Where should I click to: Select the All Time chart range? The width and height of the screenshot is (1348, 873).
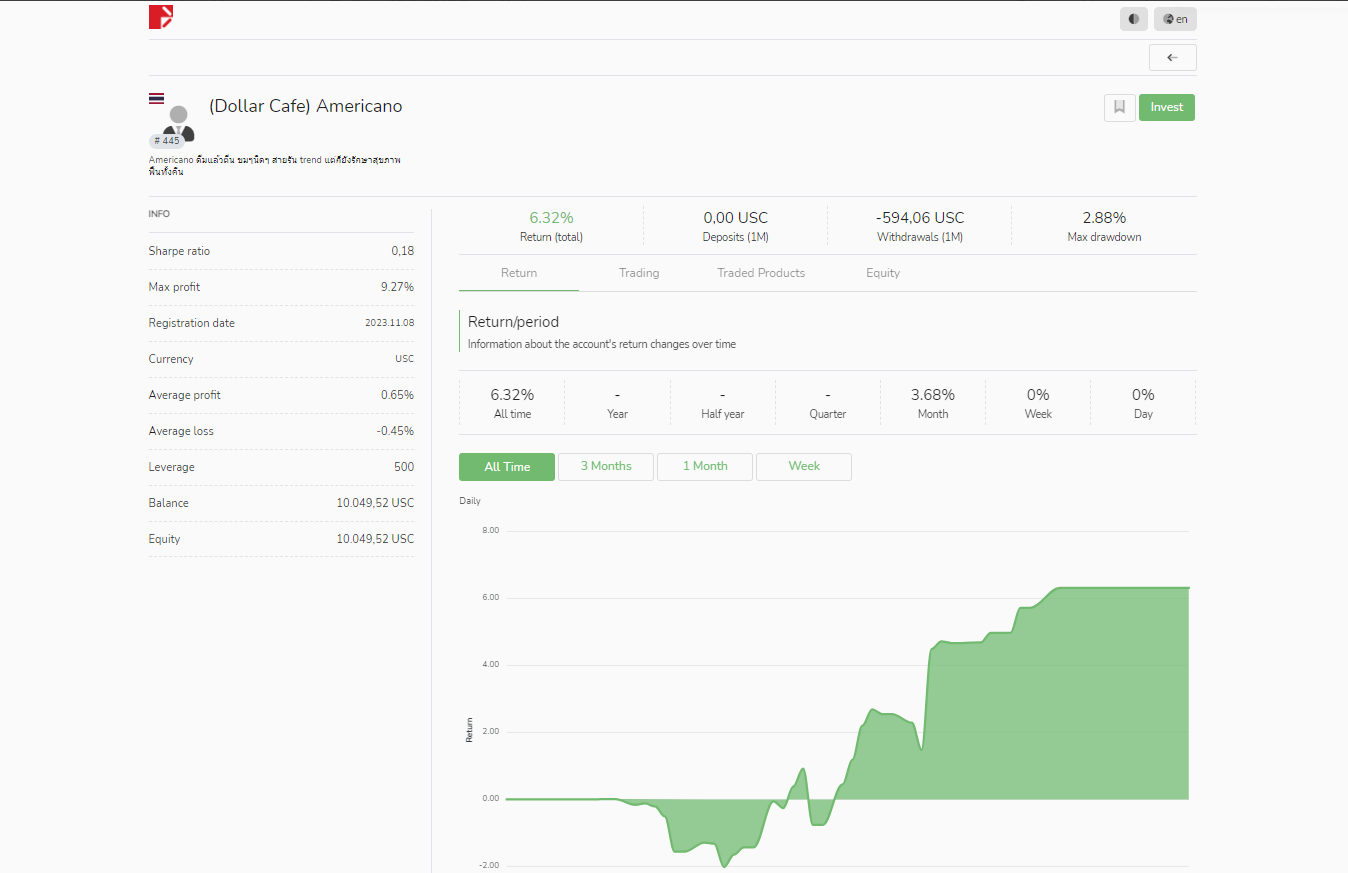point(507,467)
